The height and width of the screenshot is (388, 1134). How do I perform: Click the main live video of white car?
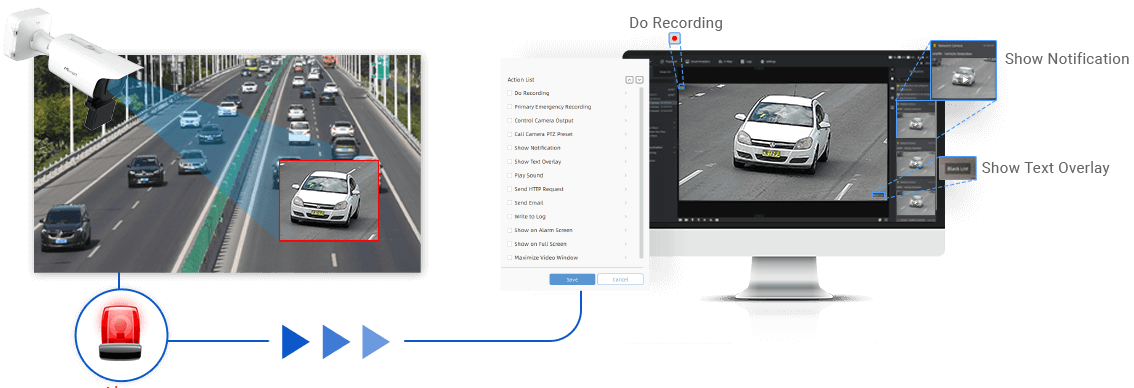(783, 142)
